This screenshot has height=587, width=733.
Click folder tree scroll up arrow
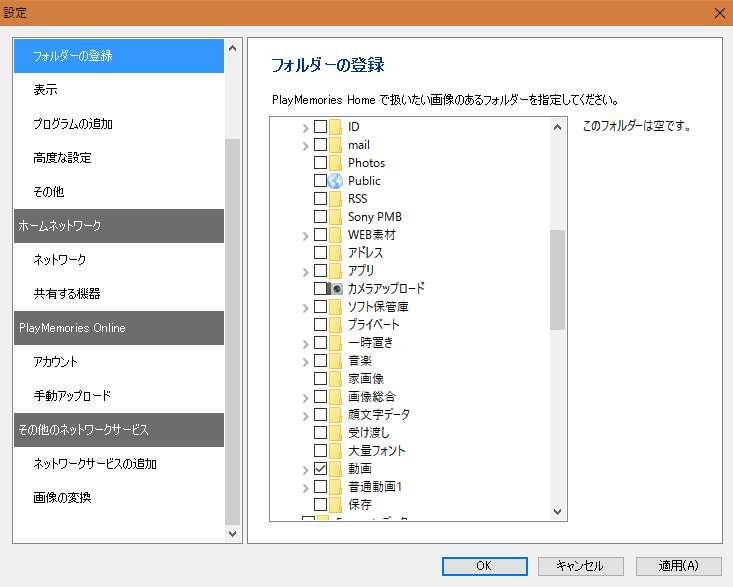coord(557,127)
